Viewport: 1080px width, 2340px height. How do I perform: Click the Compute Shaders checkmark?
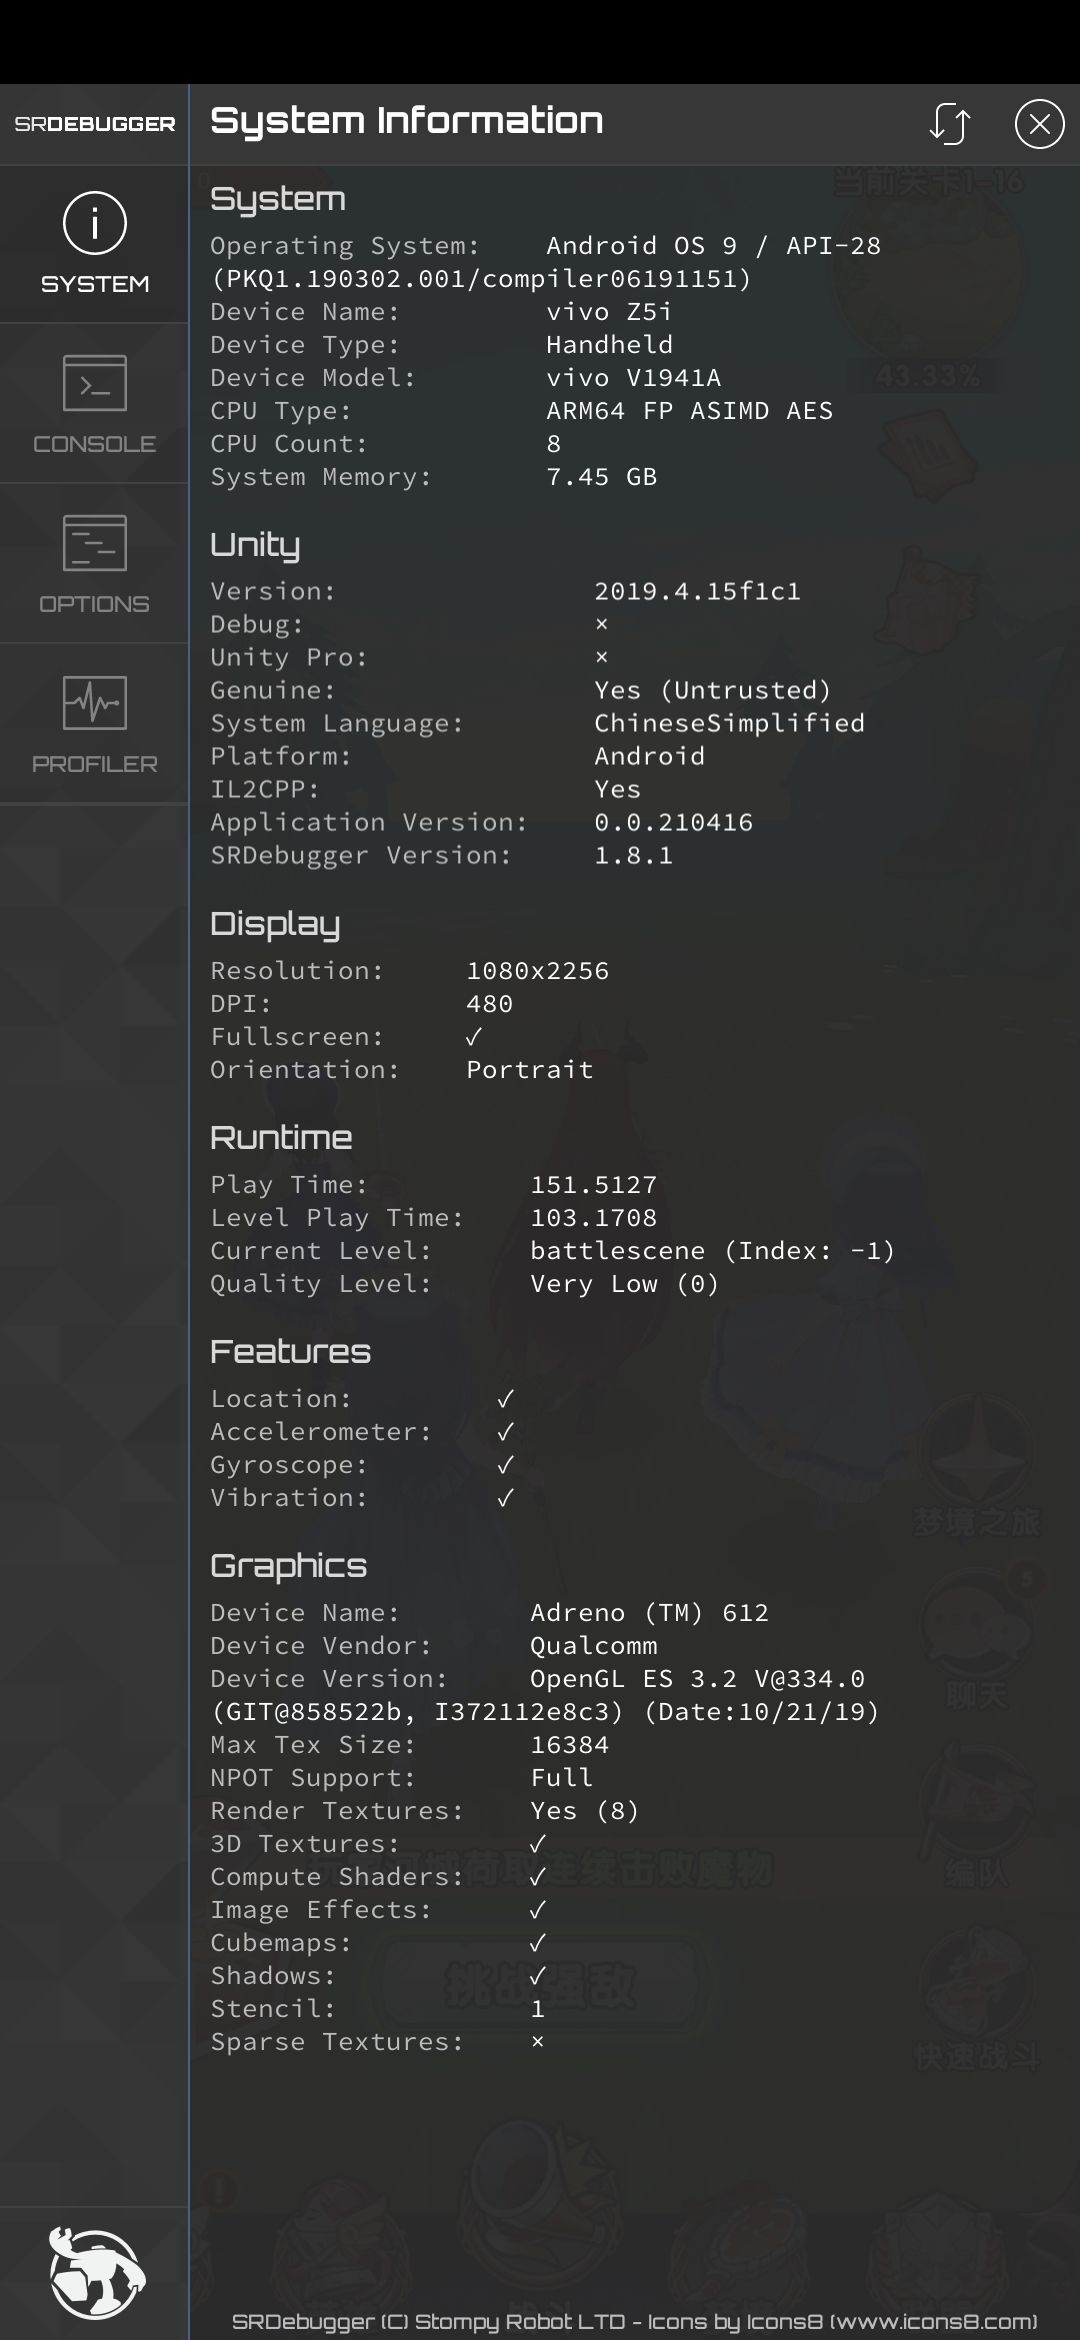click(538, 1877)
